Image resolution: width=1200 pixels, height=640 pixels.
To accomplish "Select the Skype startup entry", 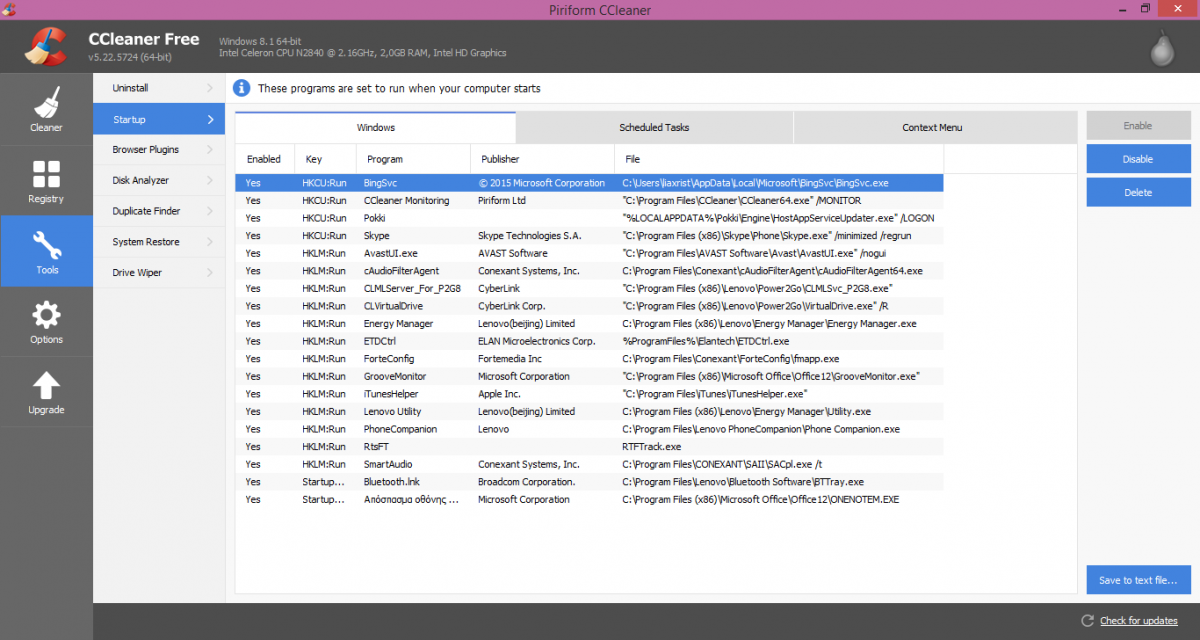I will point(589,236).
